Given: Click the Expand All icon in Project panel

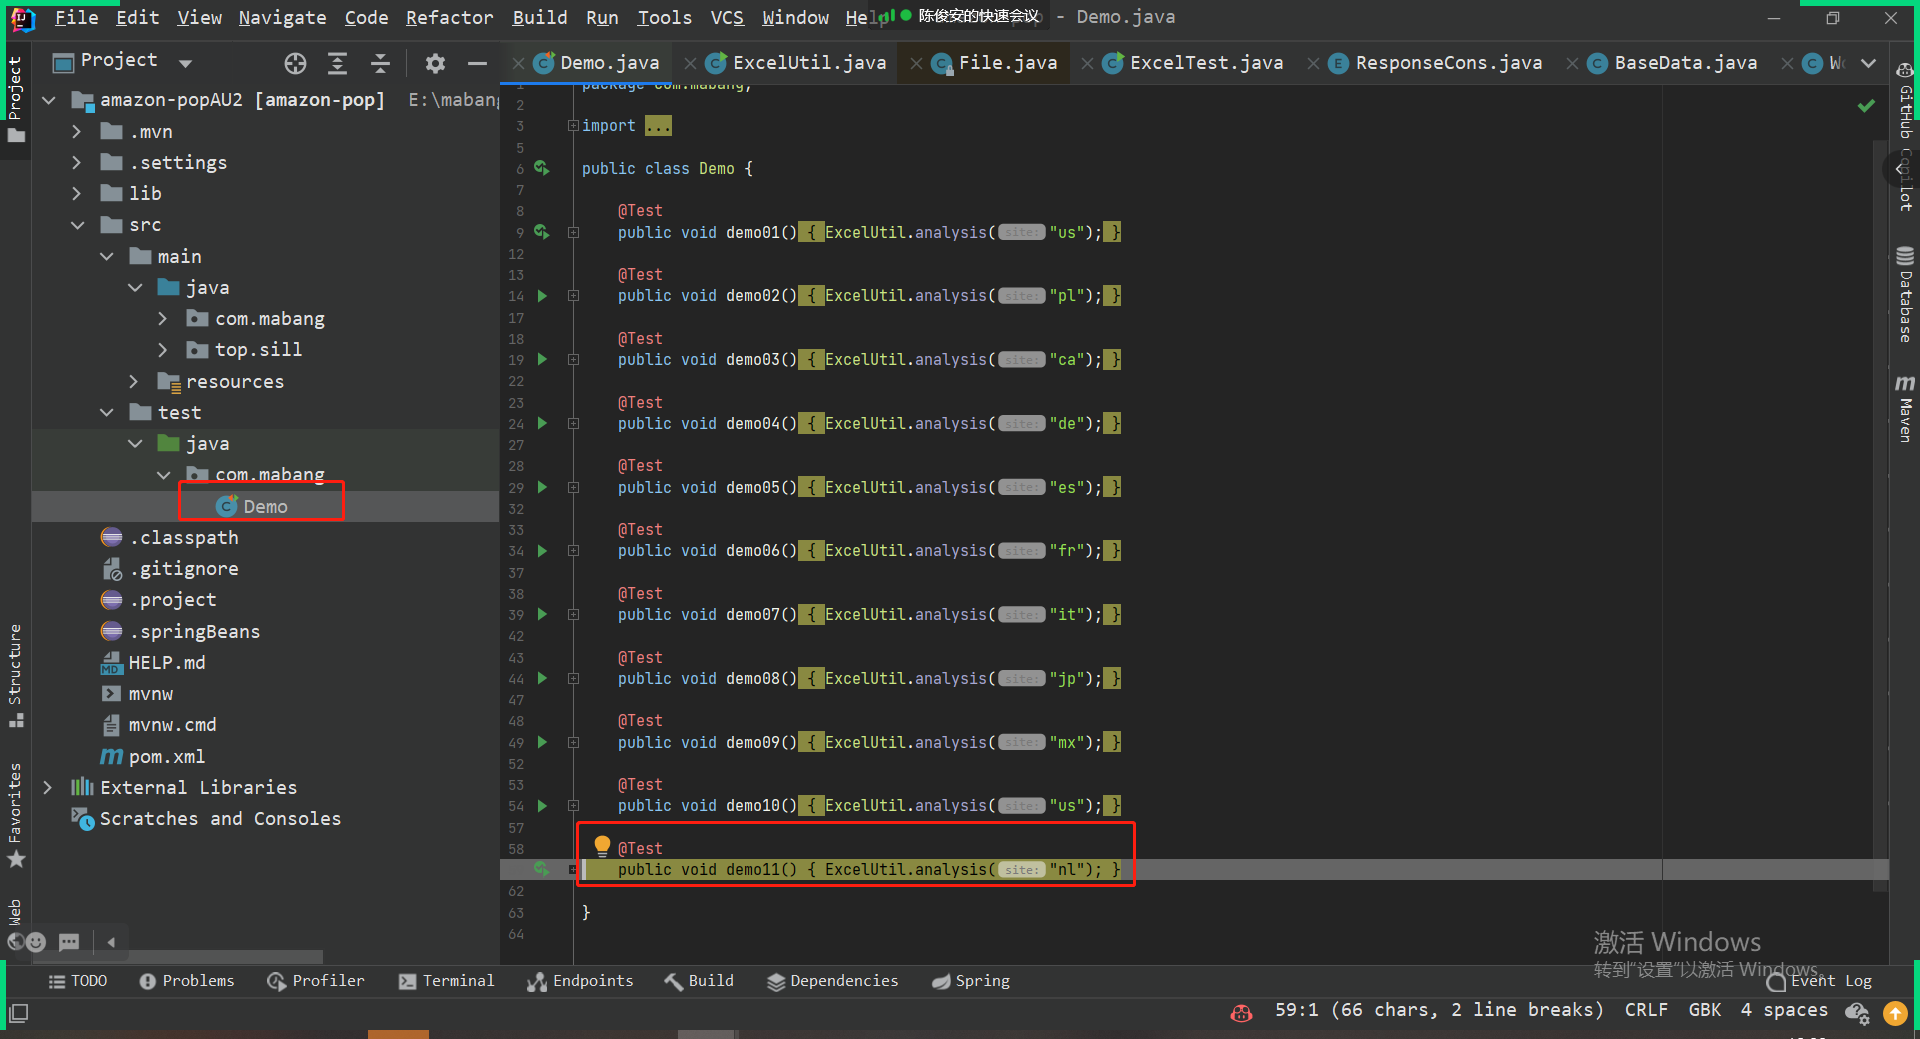Looking at the screenshot, I should (x=338, y=64).
